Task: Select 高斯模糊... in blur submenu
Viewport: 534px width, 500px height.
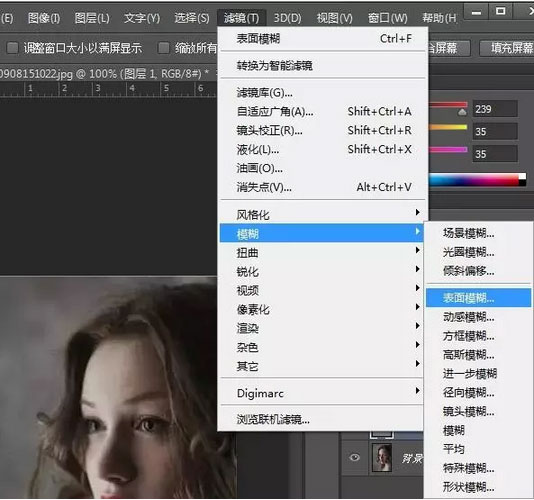Action: point(478,355)
